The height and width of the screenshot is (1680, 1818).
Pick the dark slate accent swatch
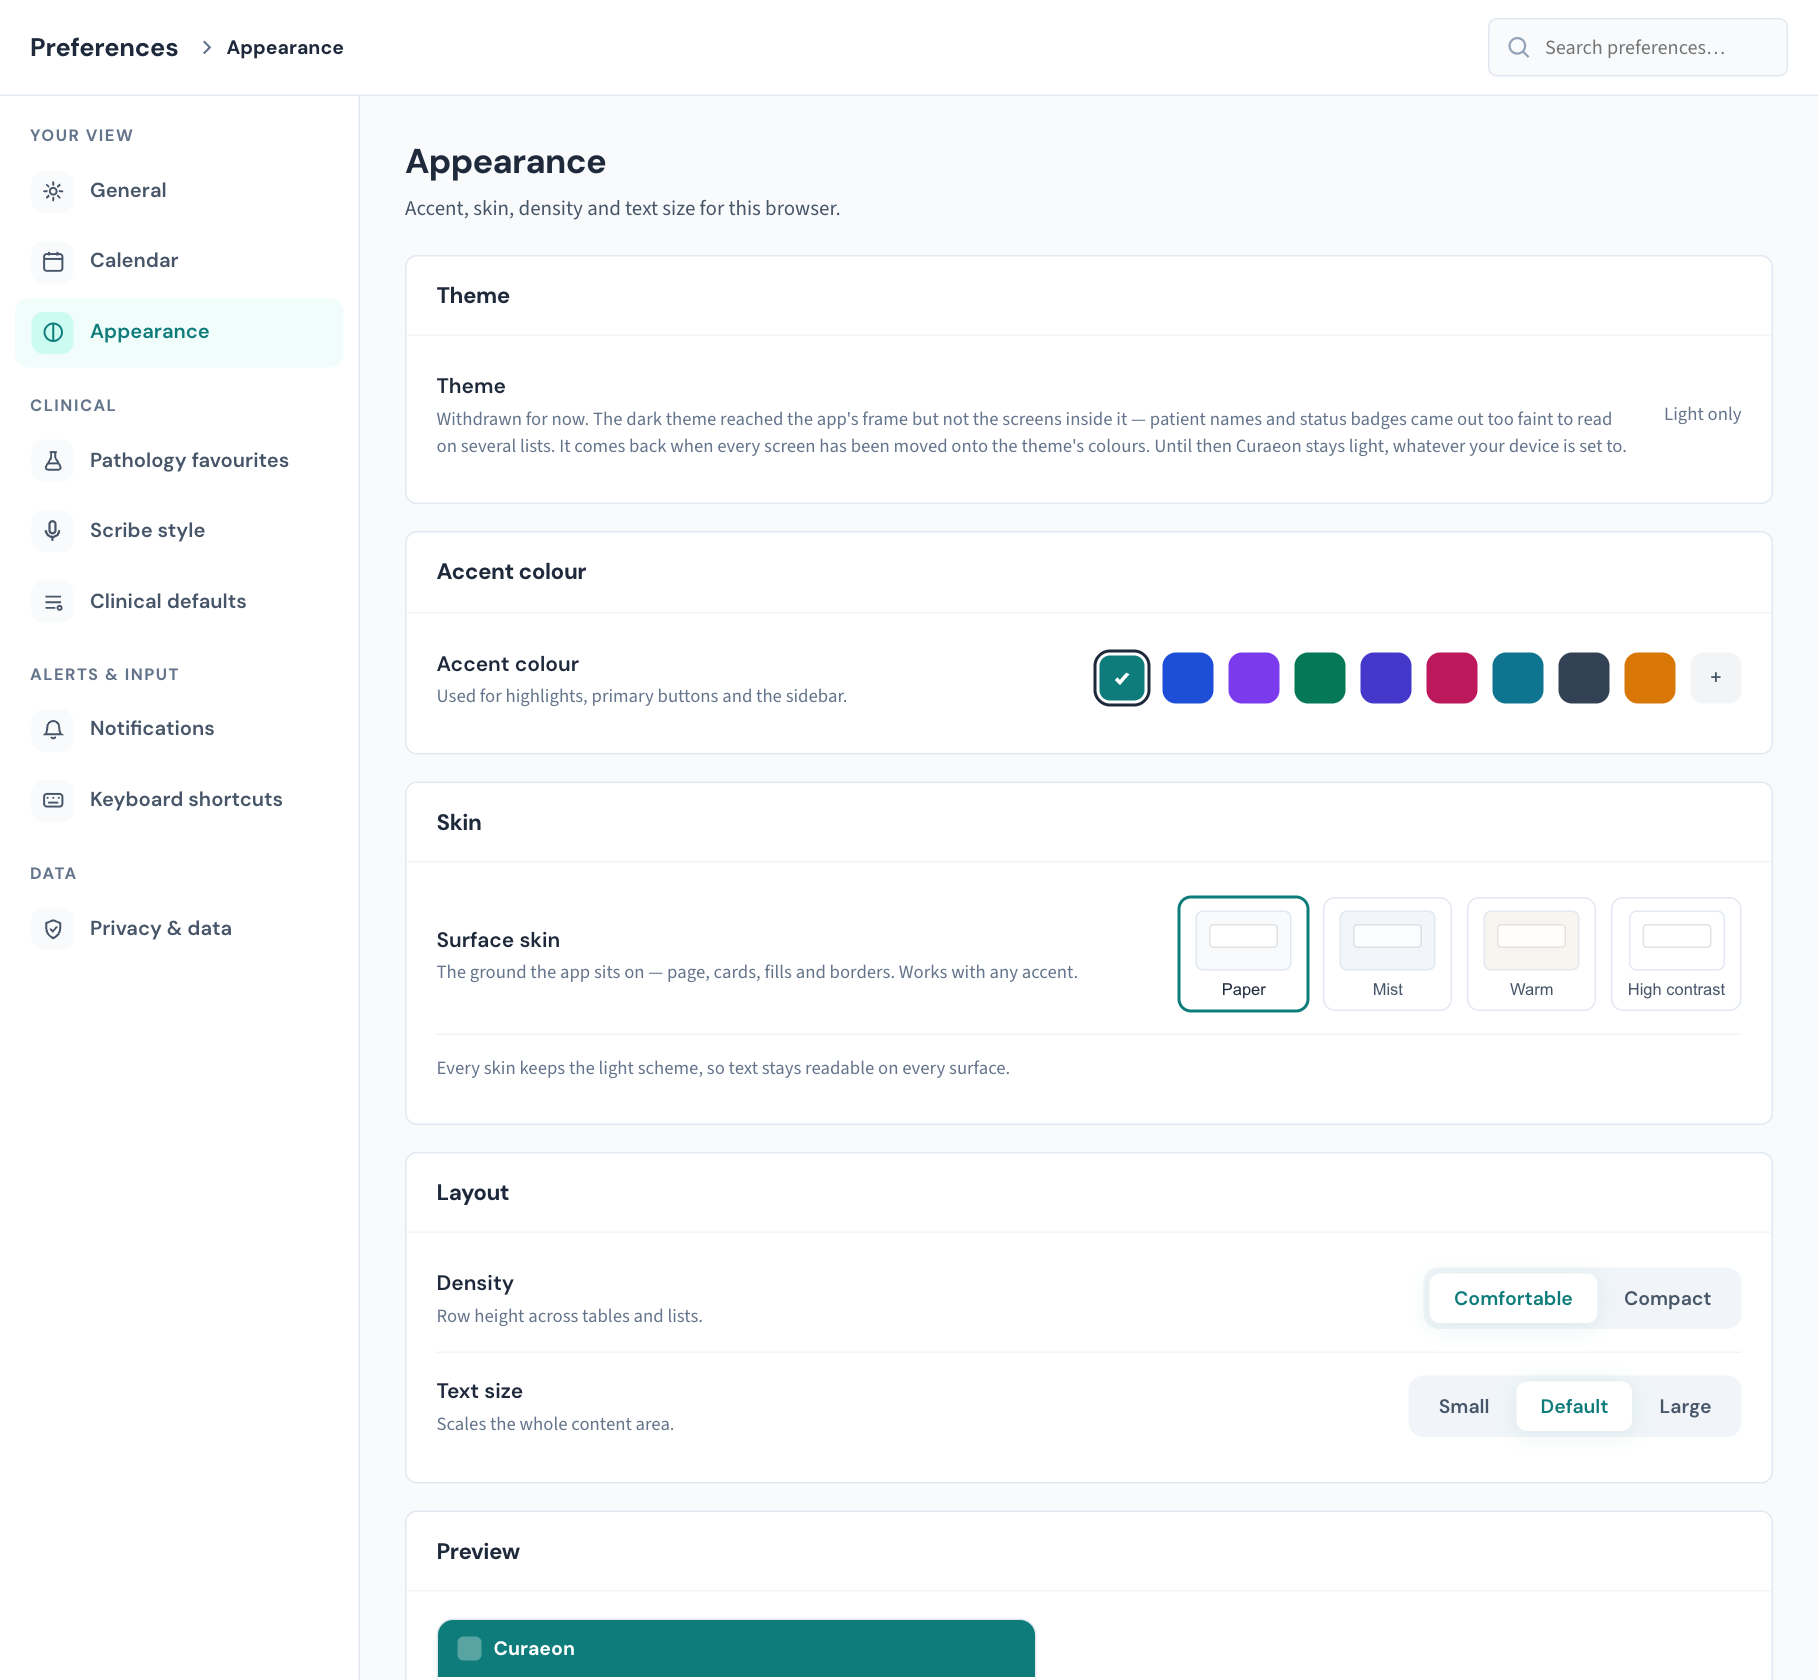tap(1583, 678)
